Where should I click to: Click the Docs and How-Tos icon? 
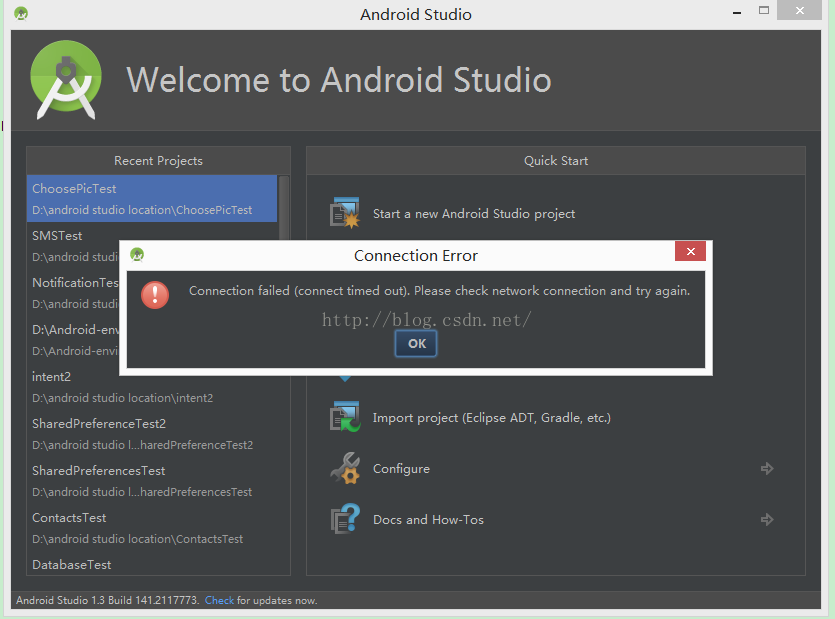345,519
